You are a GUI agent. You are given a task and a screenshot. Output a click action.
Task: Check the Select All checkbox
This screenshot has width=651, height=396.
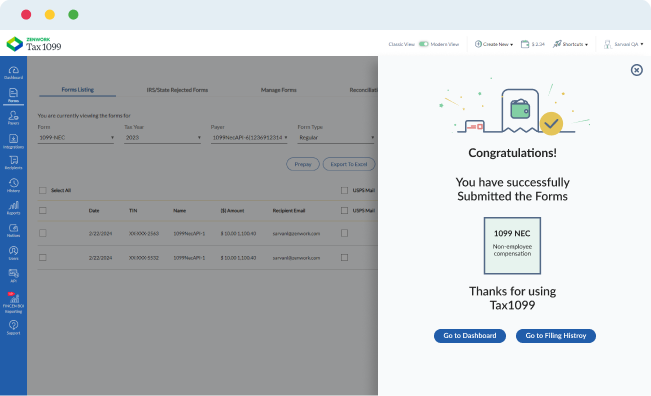click(x=42, y=191)
